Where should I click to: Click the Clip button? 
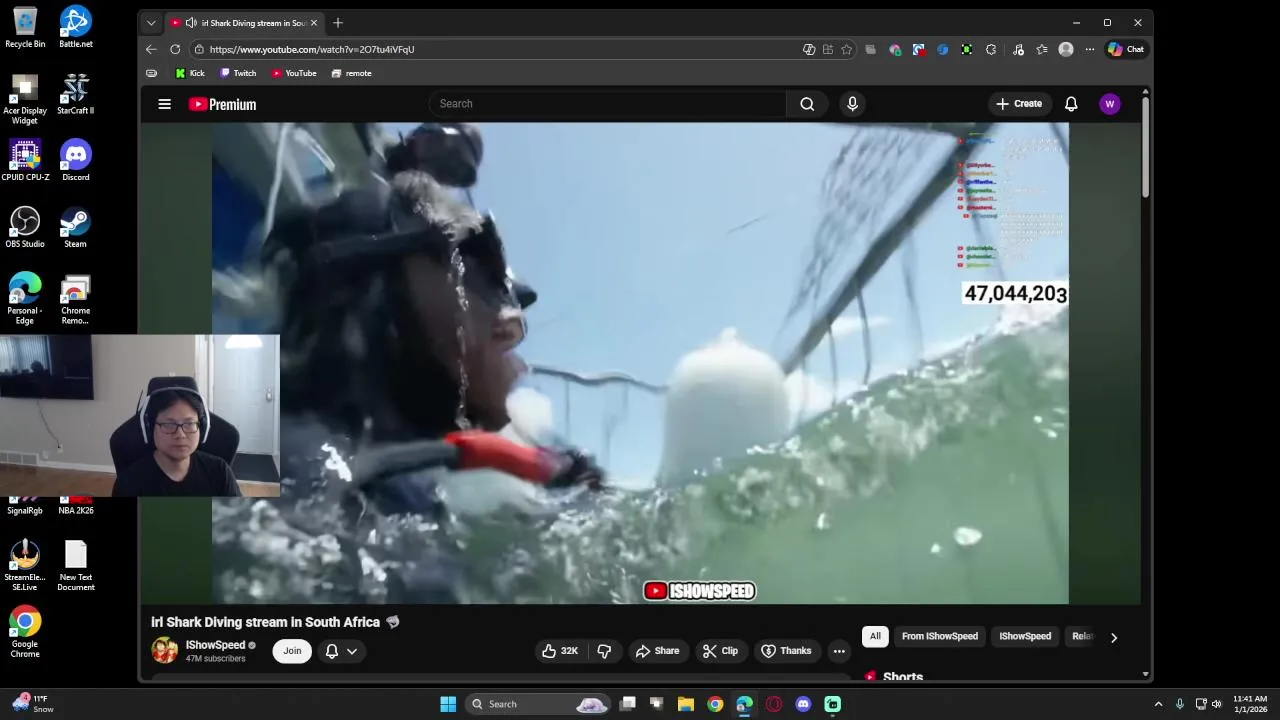pos(720,651)
